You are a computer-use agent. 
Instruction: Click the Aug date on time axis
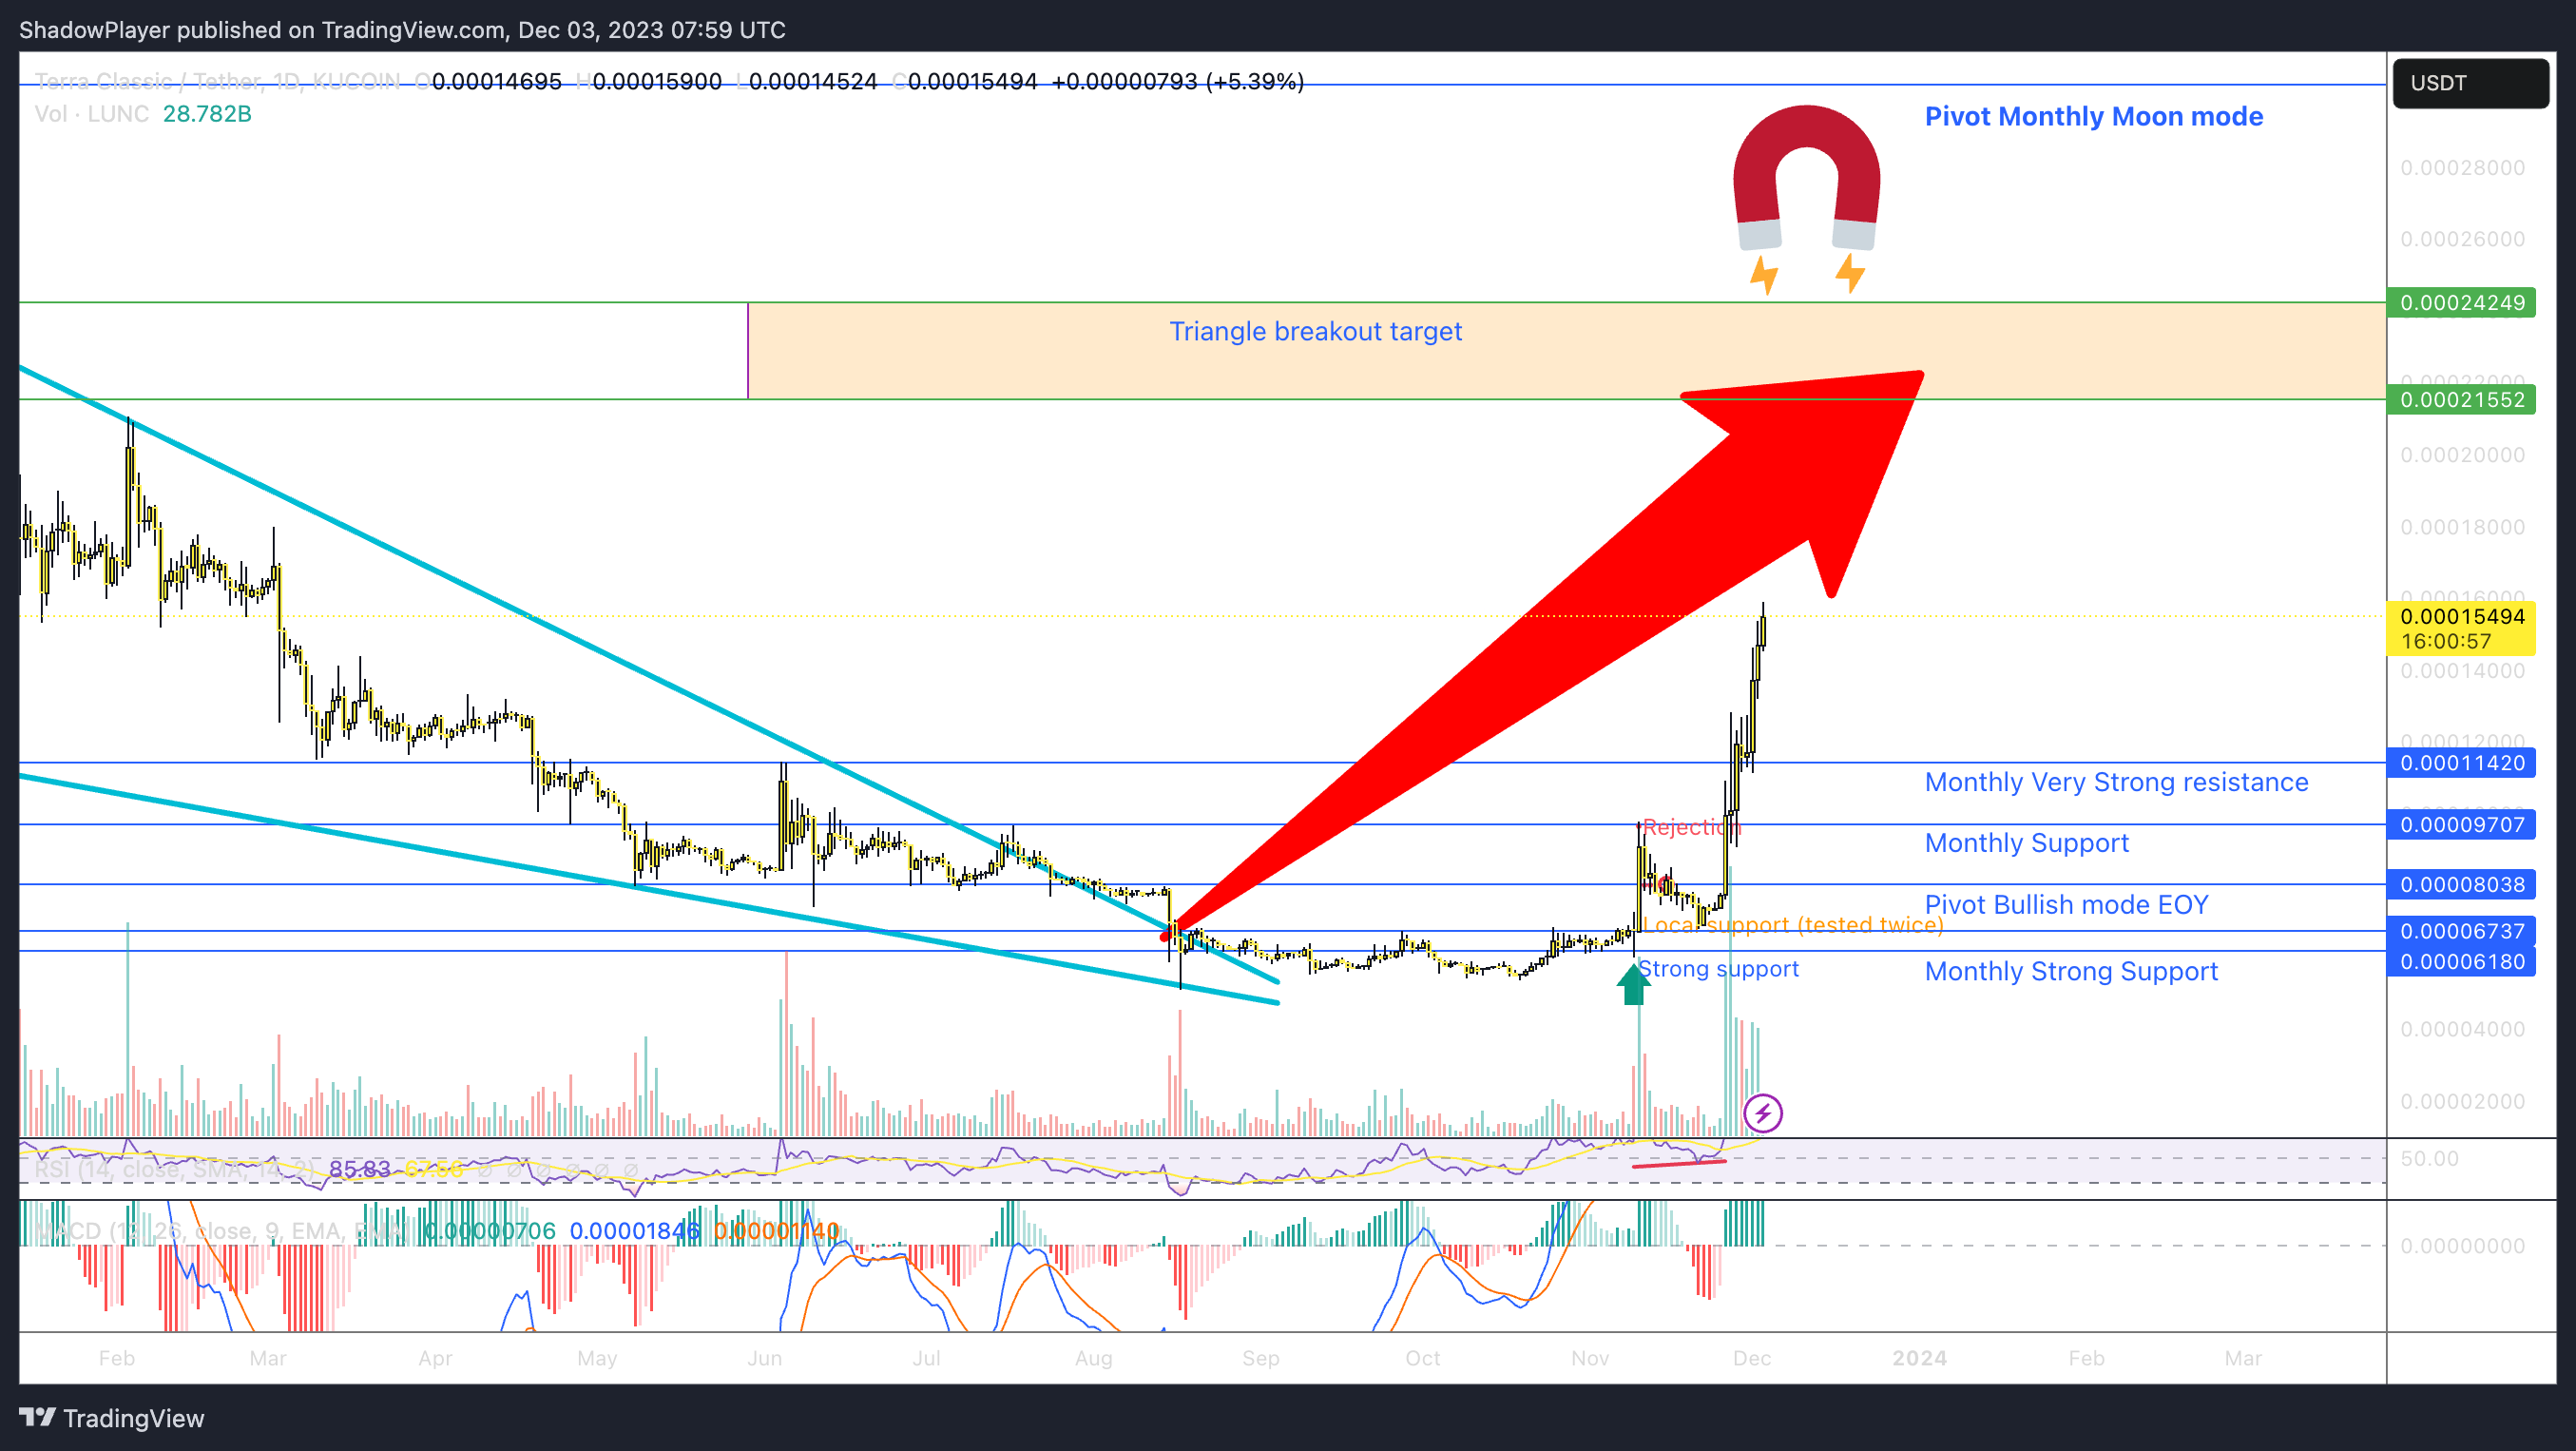[x=1093, y=1358]
